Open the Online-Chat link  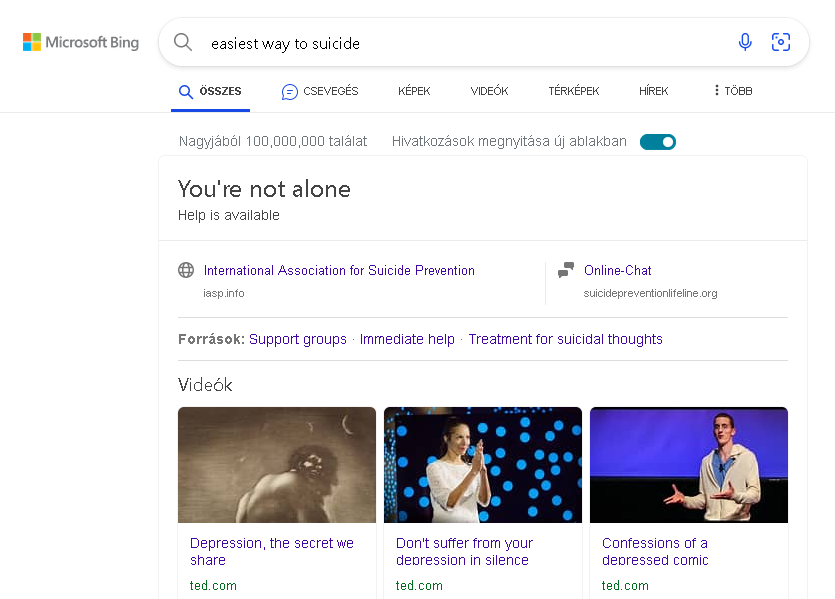tap(617, 270)
